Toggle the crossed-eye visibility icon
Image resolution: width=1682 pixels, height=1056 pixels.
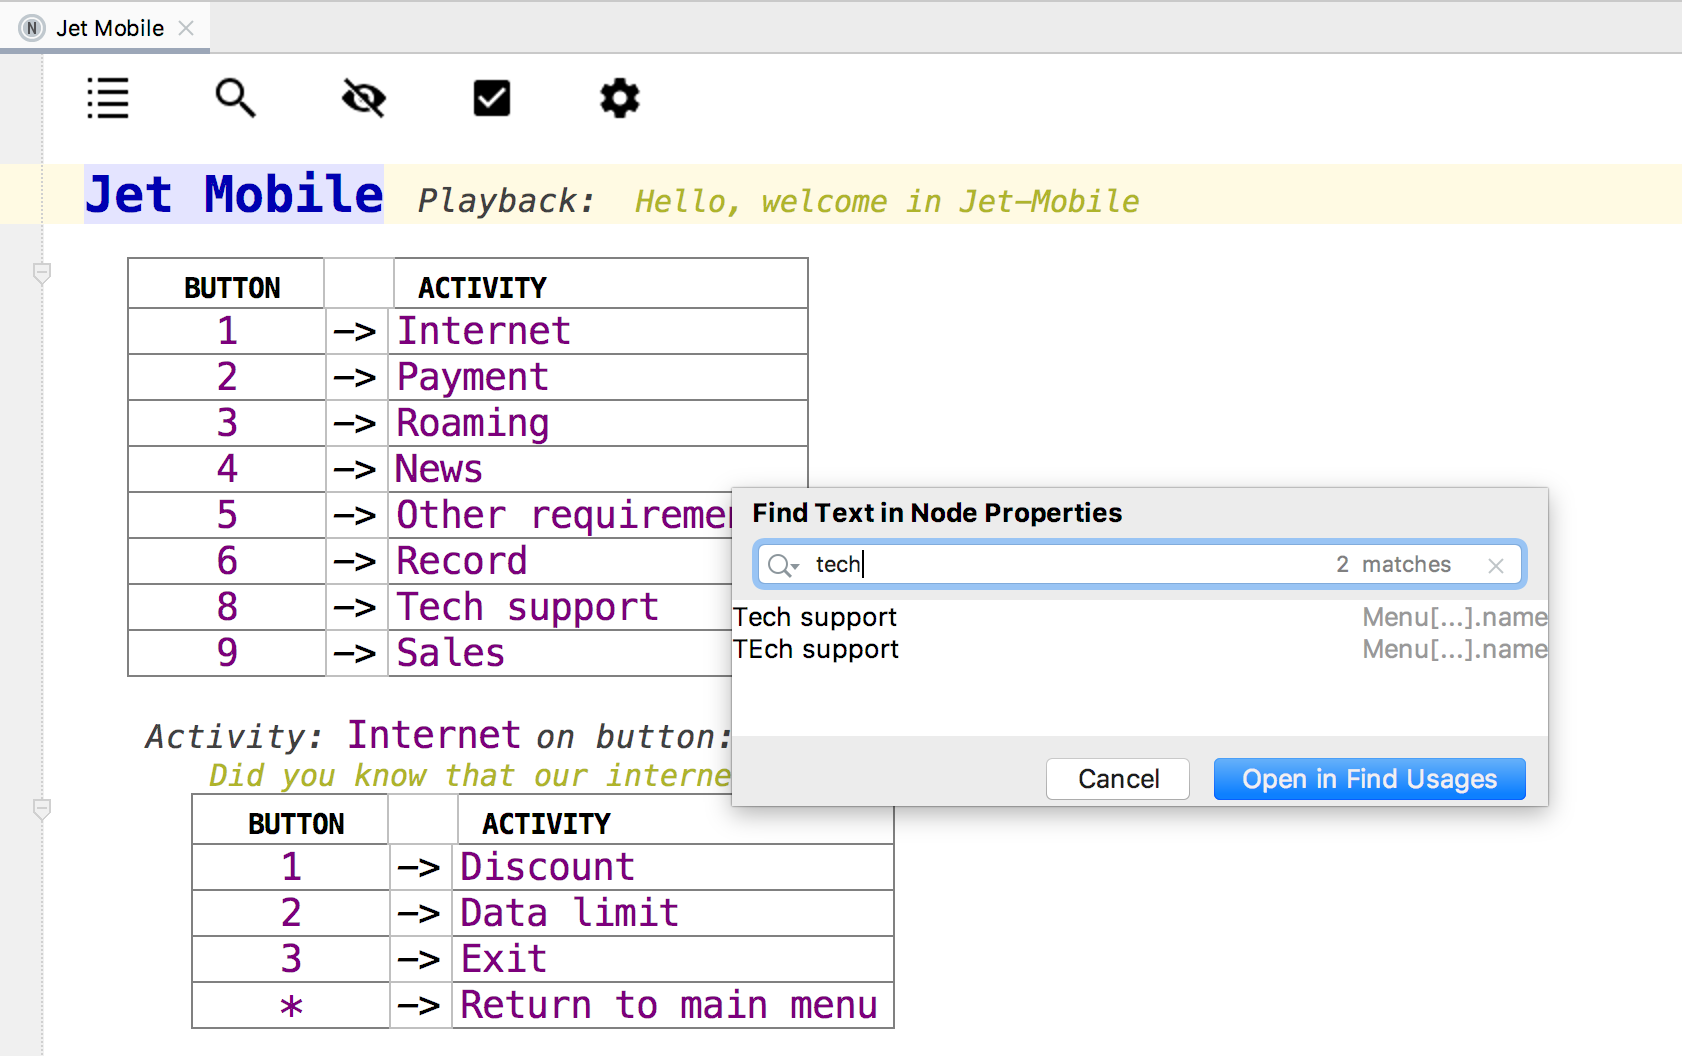(364, 98)
